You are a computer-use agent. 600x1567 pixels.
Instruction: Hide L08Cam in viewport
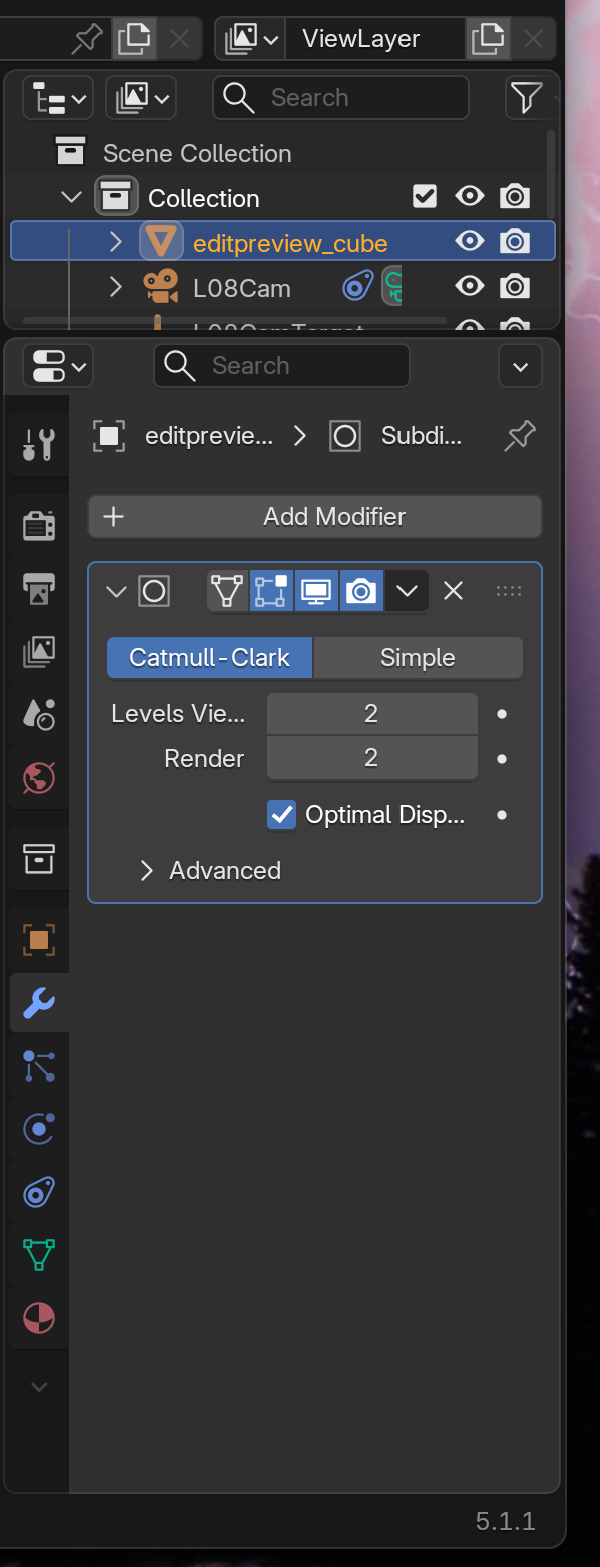coord(469,286)
